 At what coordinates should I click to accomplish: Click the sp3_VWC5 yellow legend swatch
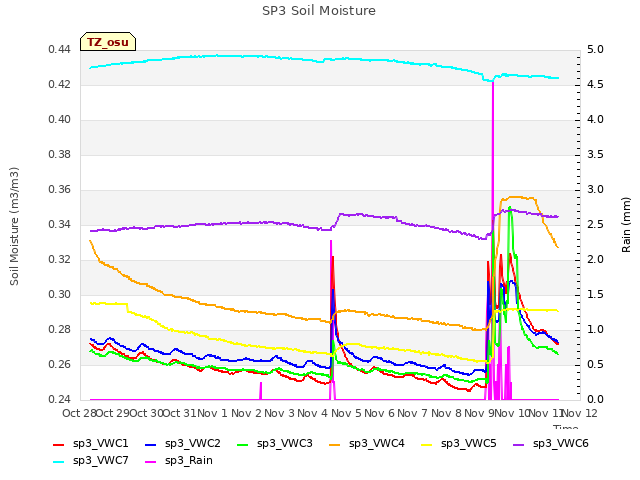tap(427, 444)
